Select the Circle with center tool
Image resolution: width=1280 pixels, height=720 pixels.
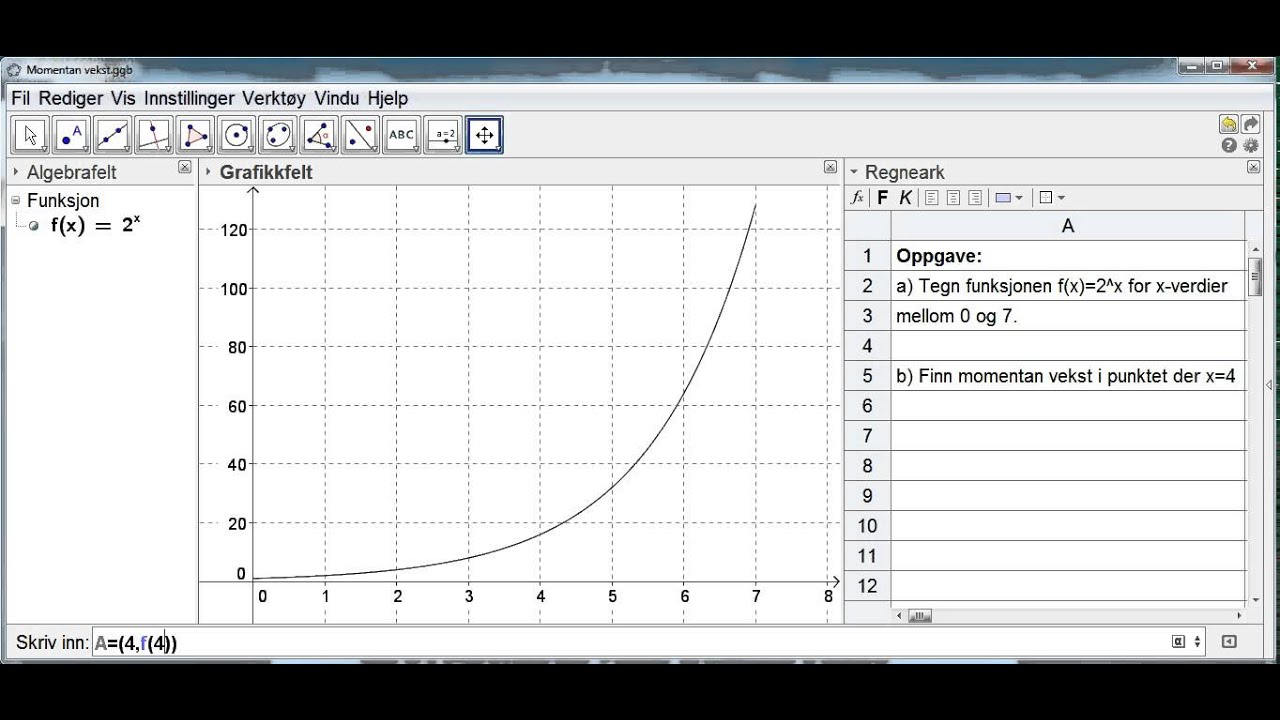236,135
